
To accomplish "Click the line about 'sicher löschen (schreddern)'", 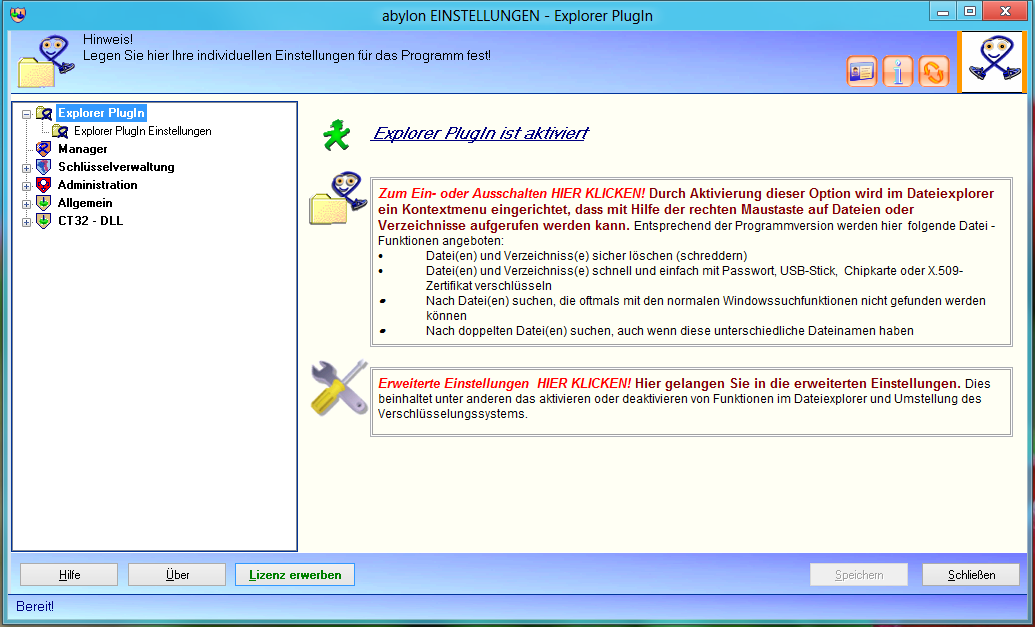I will tap(586, 255).
